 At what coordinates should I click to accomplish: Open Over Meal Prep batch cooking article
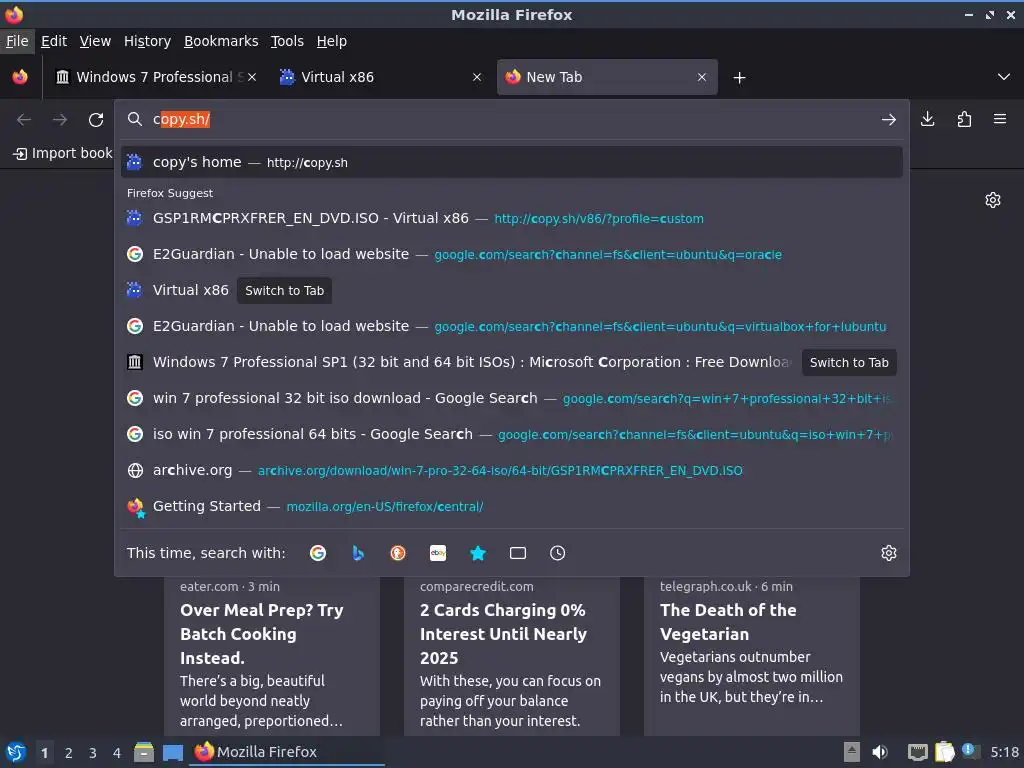[x=272, y=655]
